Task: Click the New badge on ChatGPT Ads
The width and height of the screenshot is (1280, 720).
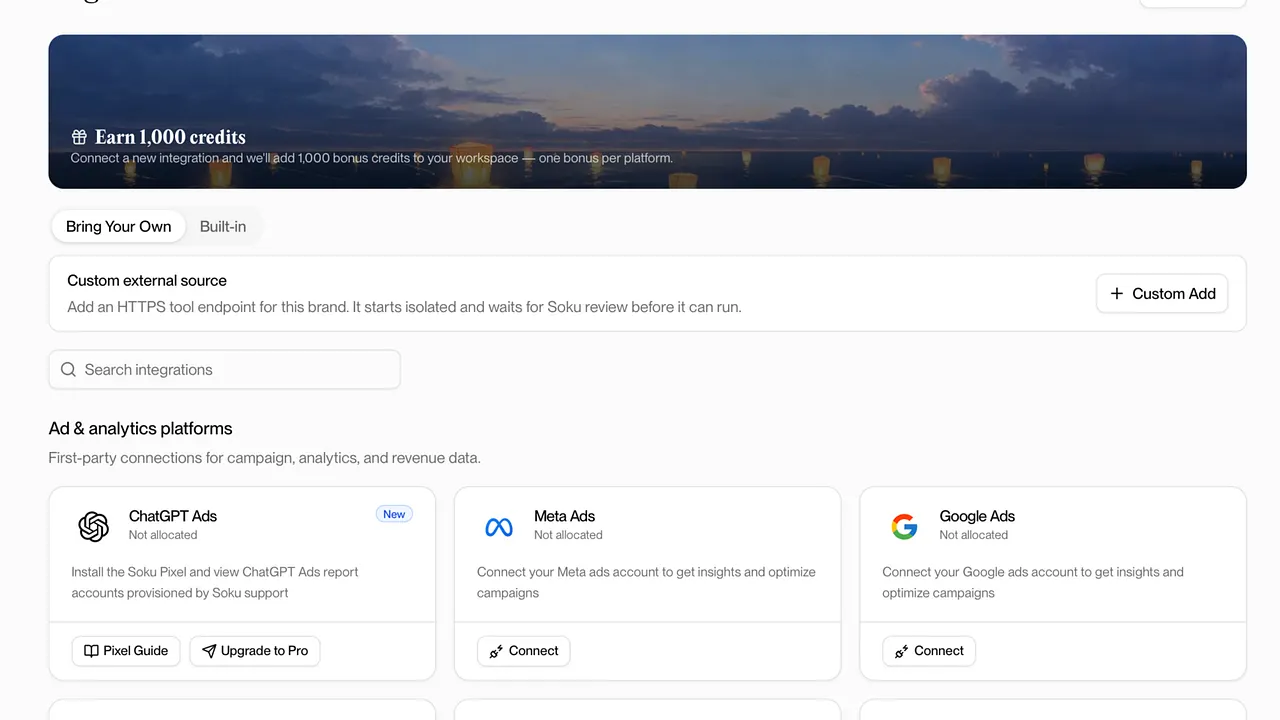Action: tap(394, 514)
